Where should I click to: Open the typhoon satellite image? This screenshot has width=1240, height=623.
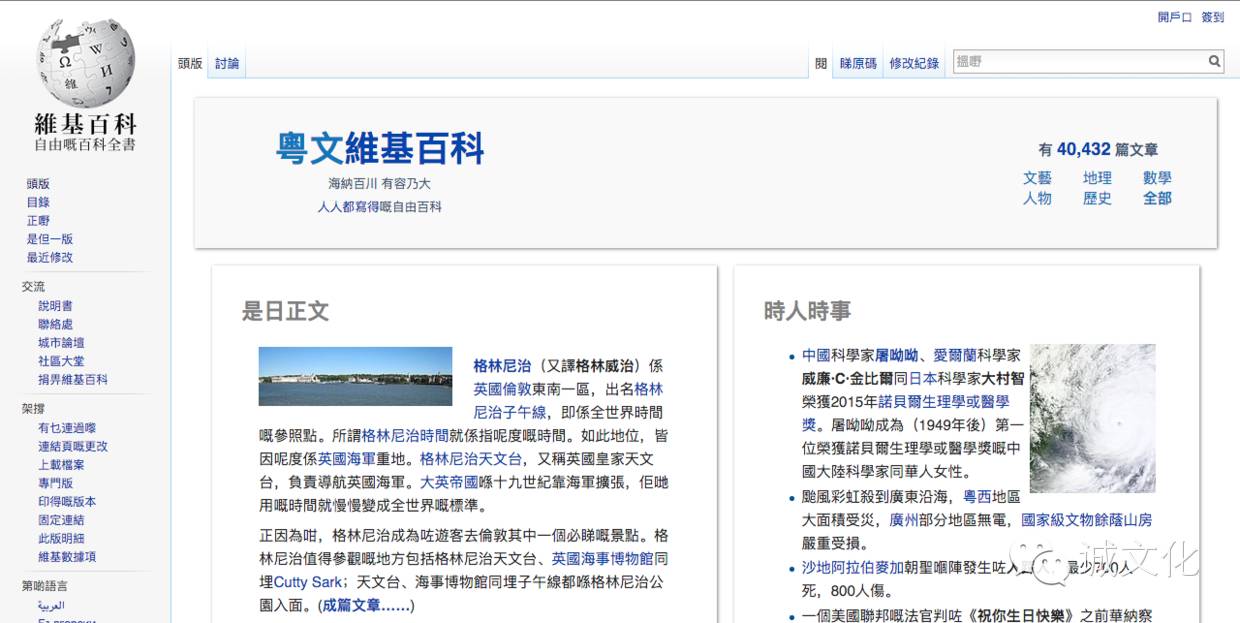[1093, 418]
